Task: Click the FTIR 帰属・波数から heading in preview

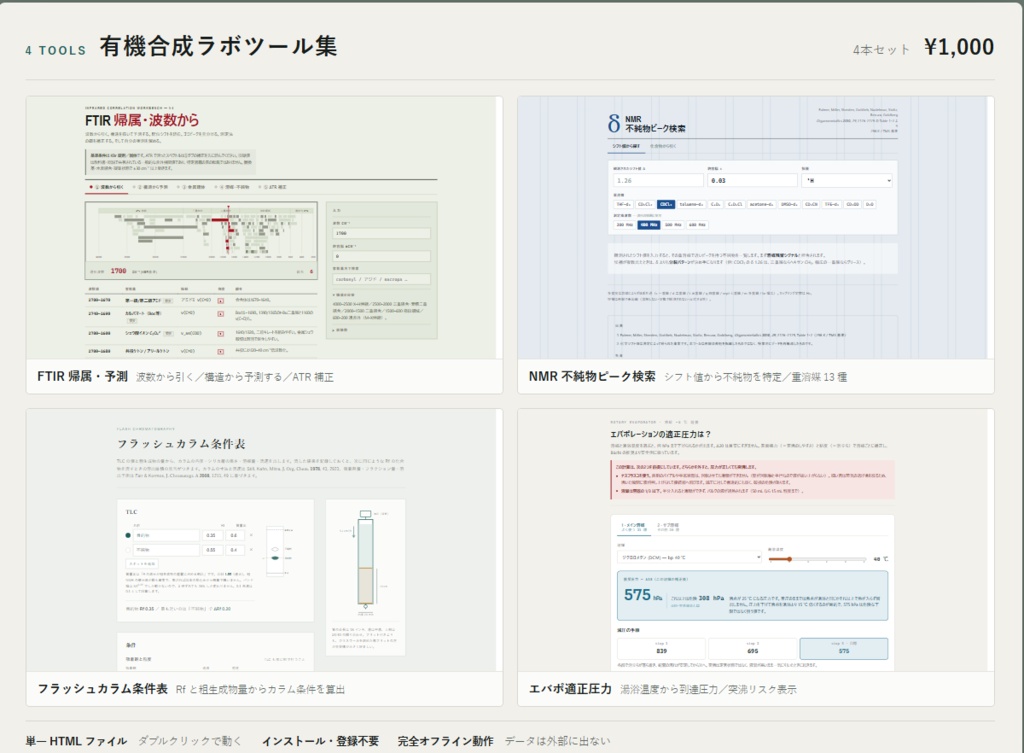Action: pyautogui.click(x=142, y=120)
